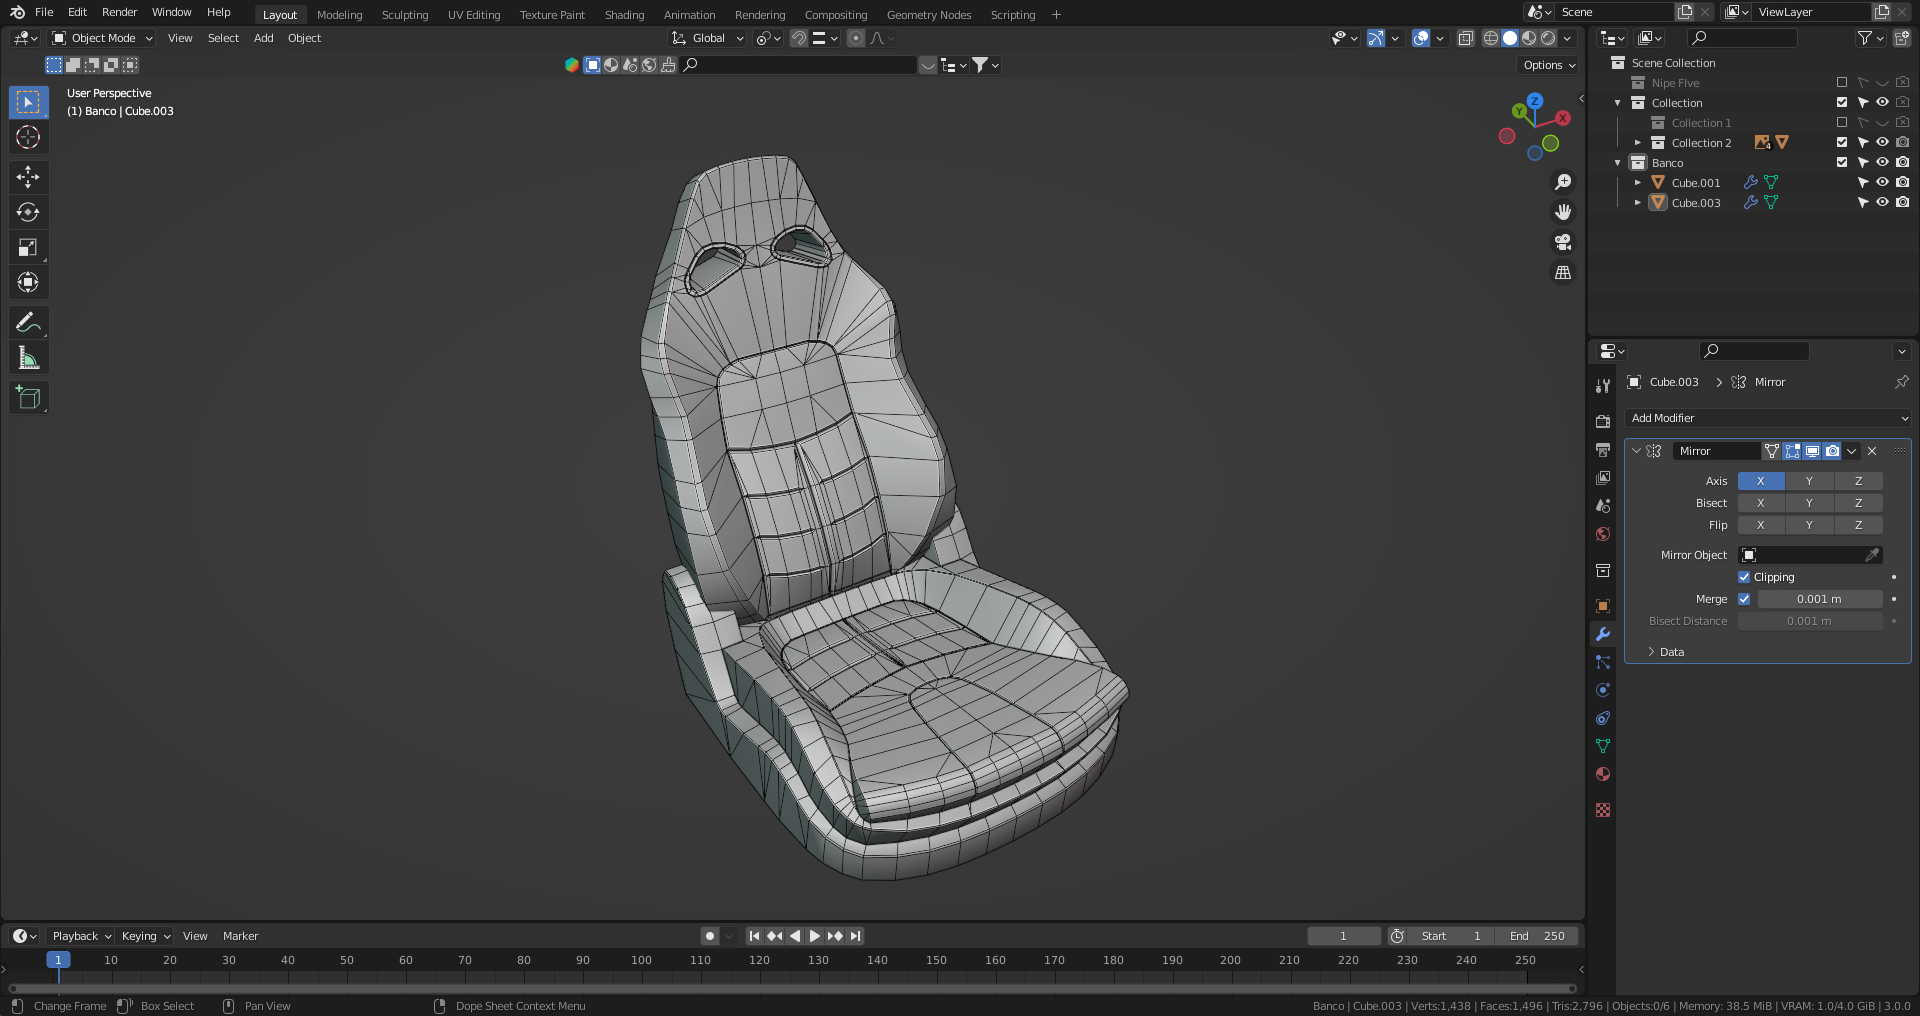Select the Annotate tool

[28, 322]
